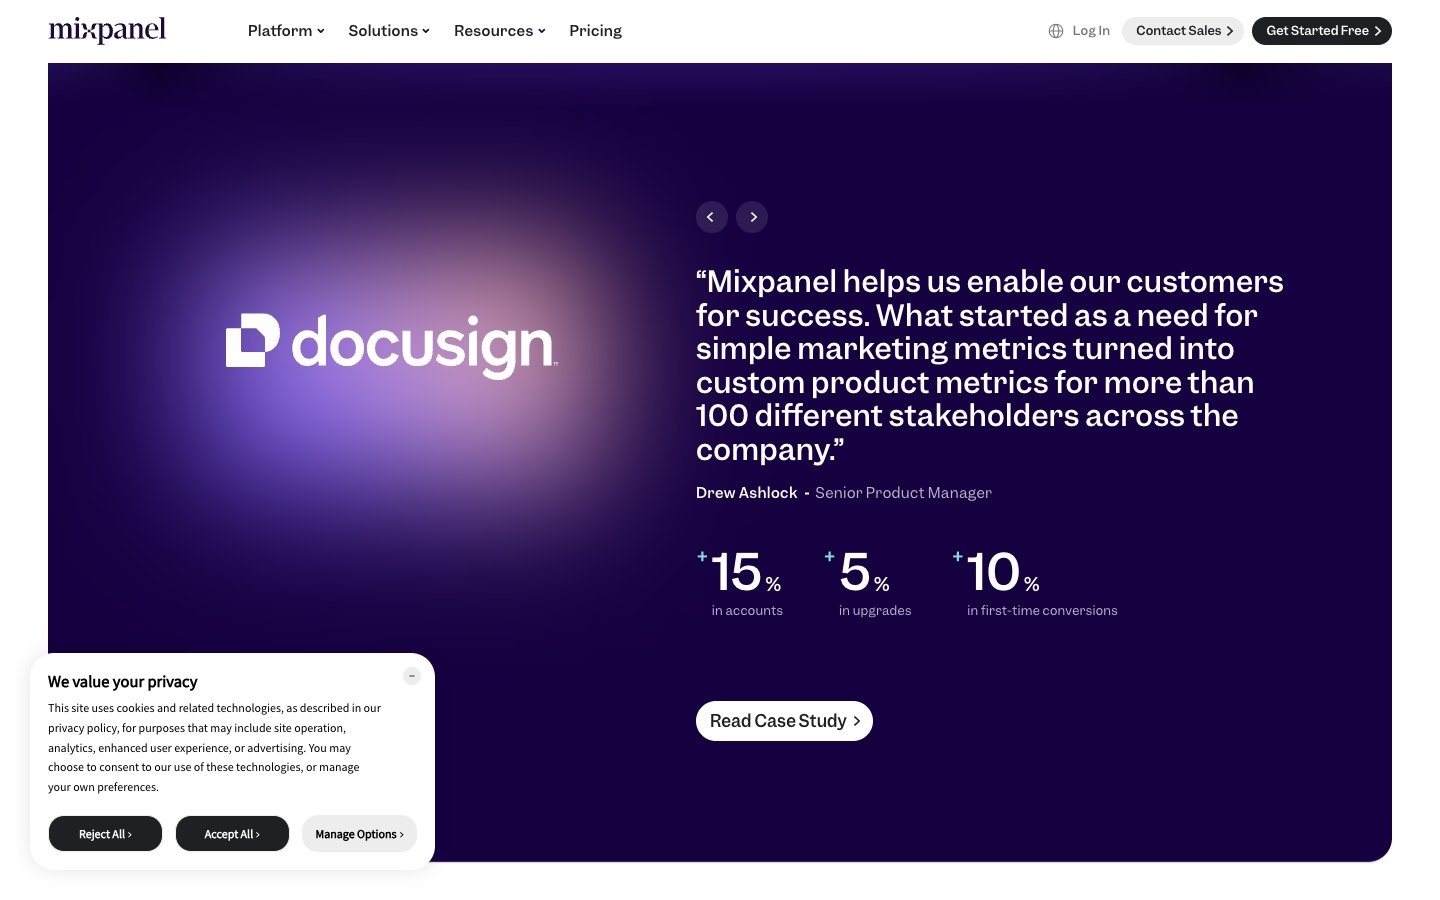Image resolution: width=1440 pixels, height=900 pixels.
Task: Click the arrow on Contact Sales
Action: coord(1230,31)
